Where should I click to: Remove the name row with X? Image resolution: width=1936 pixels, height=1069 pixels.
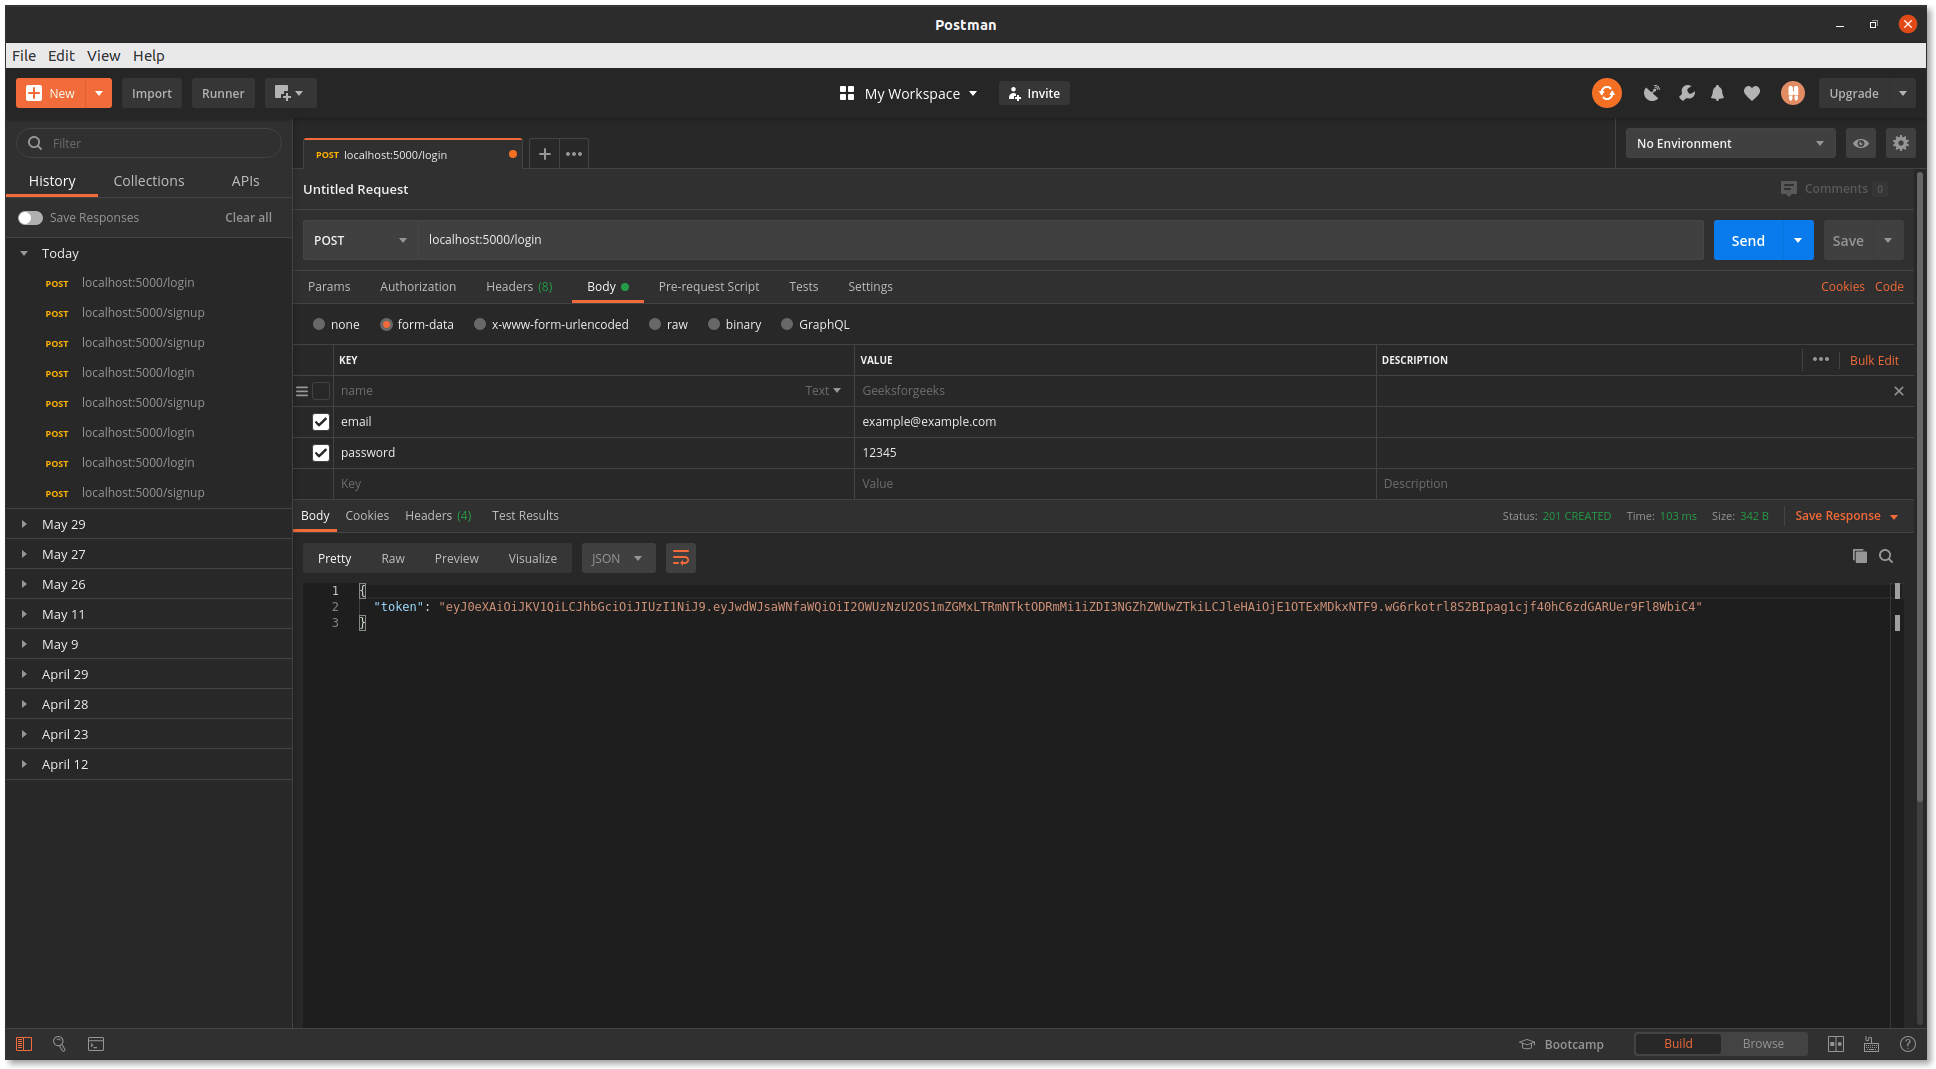[1898, 391]
